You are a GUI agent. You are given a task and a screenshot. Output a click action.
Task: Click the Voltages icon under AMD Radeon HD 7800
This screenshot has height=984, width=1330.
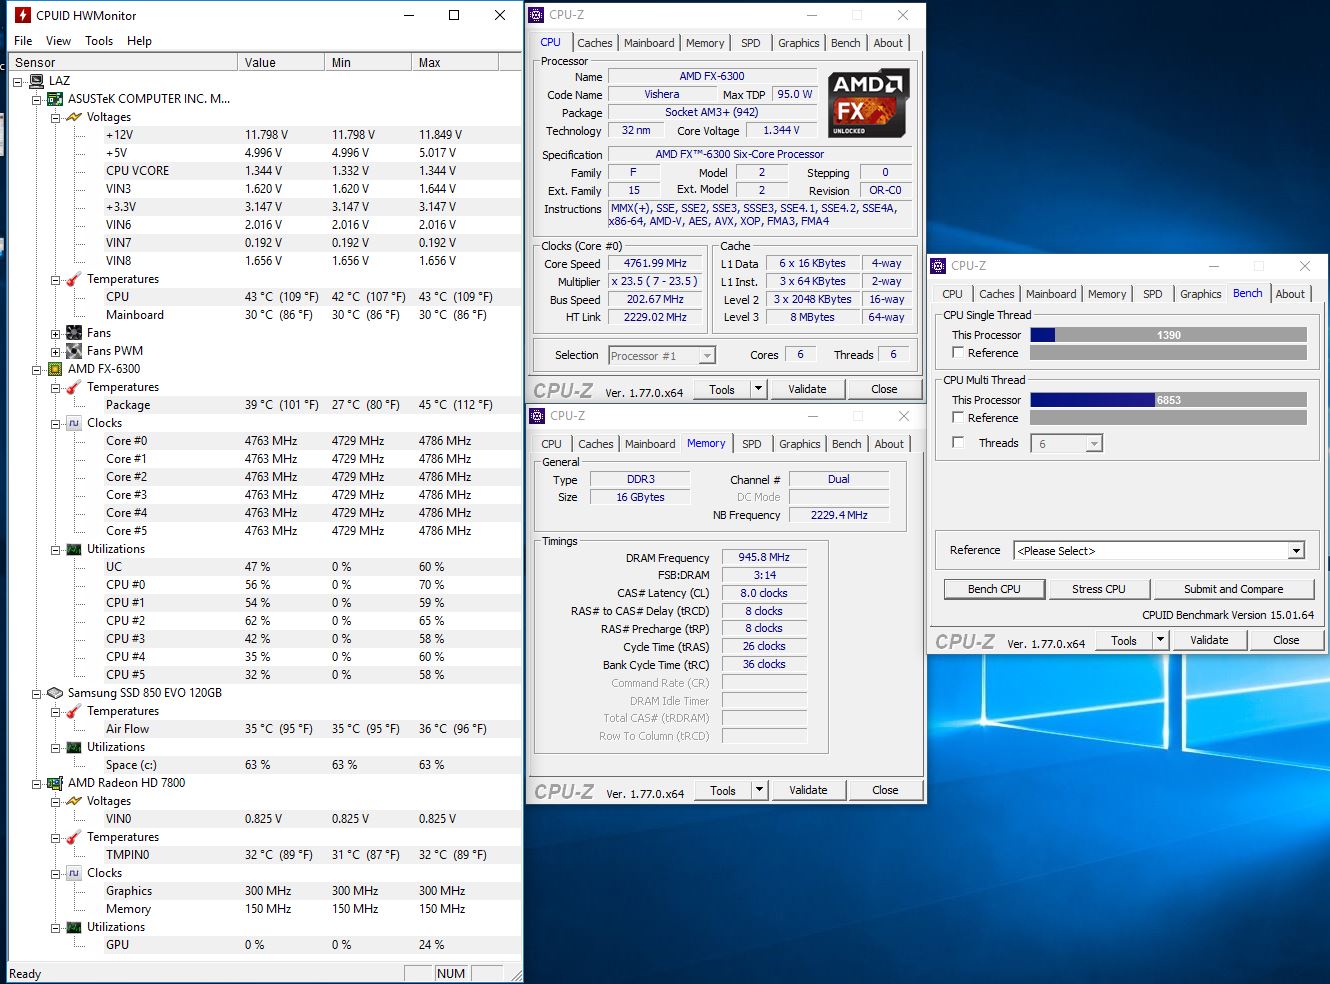click(x=74, y=801)
